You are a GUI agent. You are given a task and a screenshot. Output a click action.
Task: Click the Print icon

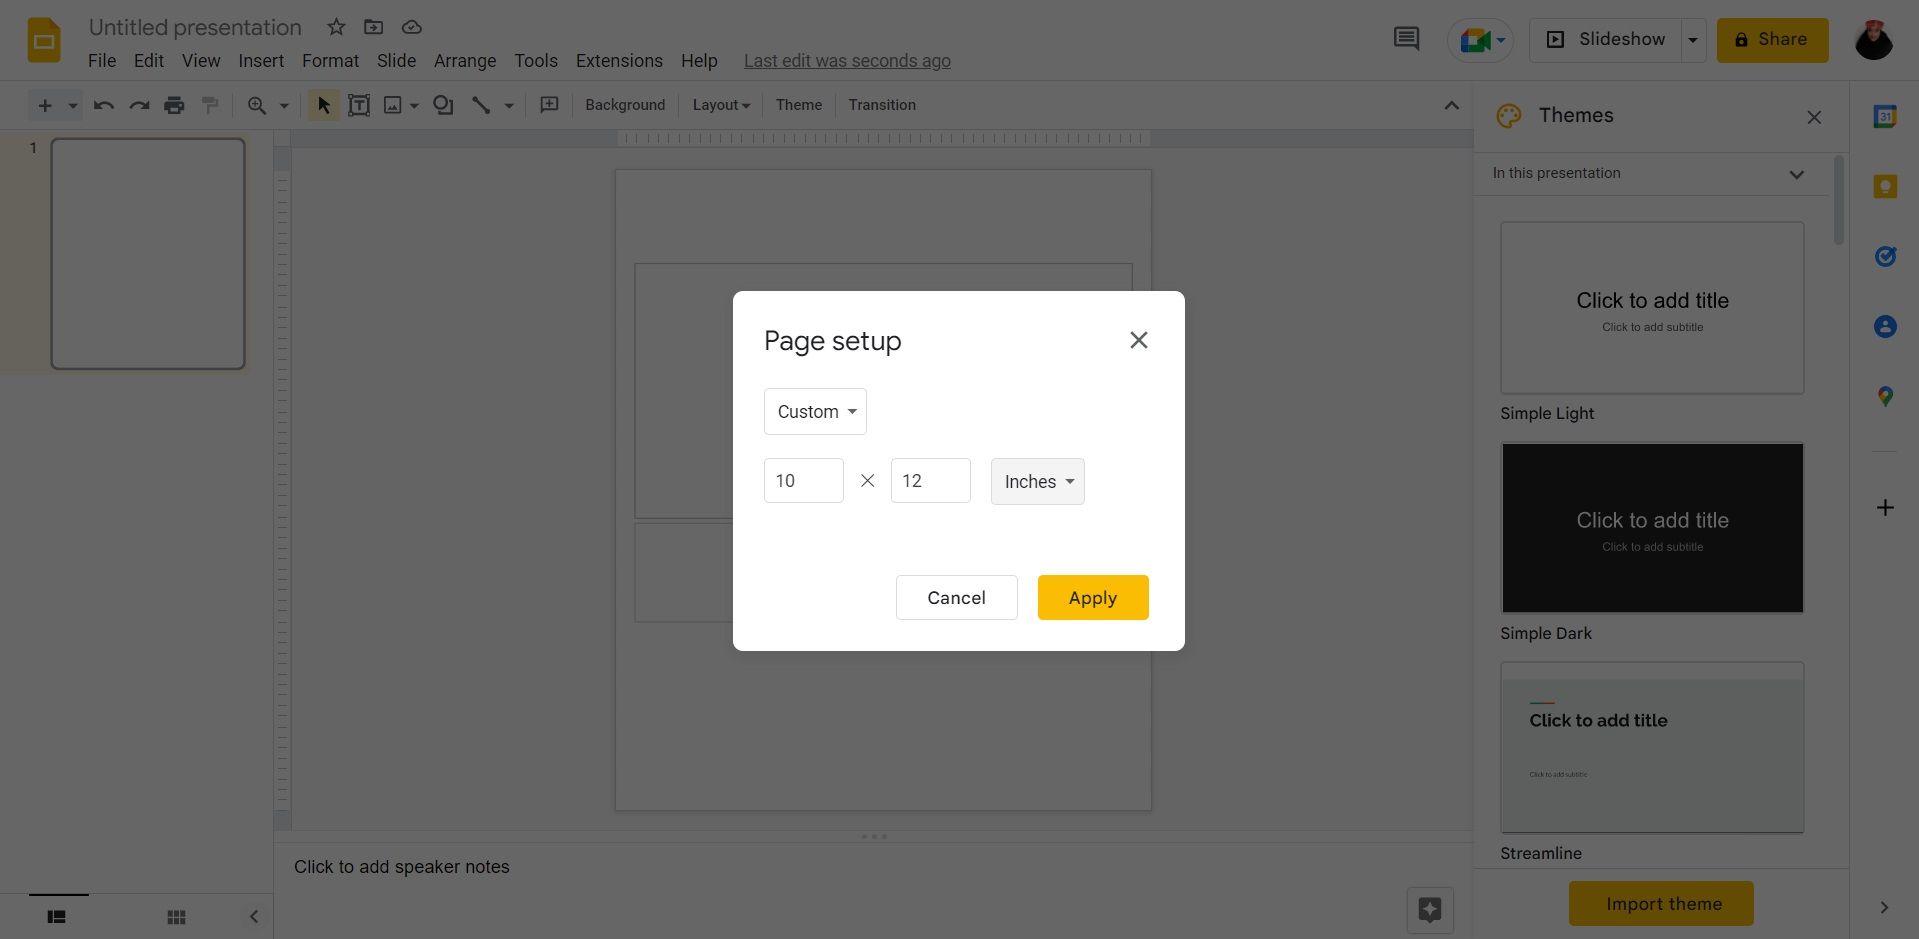[175, 105]
